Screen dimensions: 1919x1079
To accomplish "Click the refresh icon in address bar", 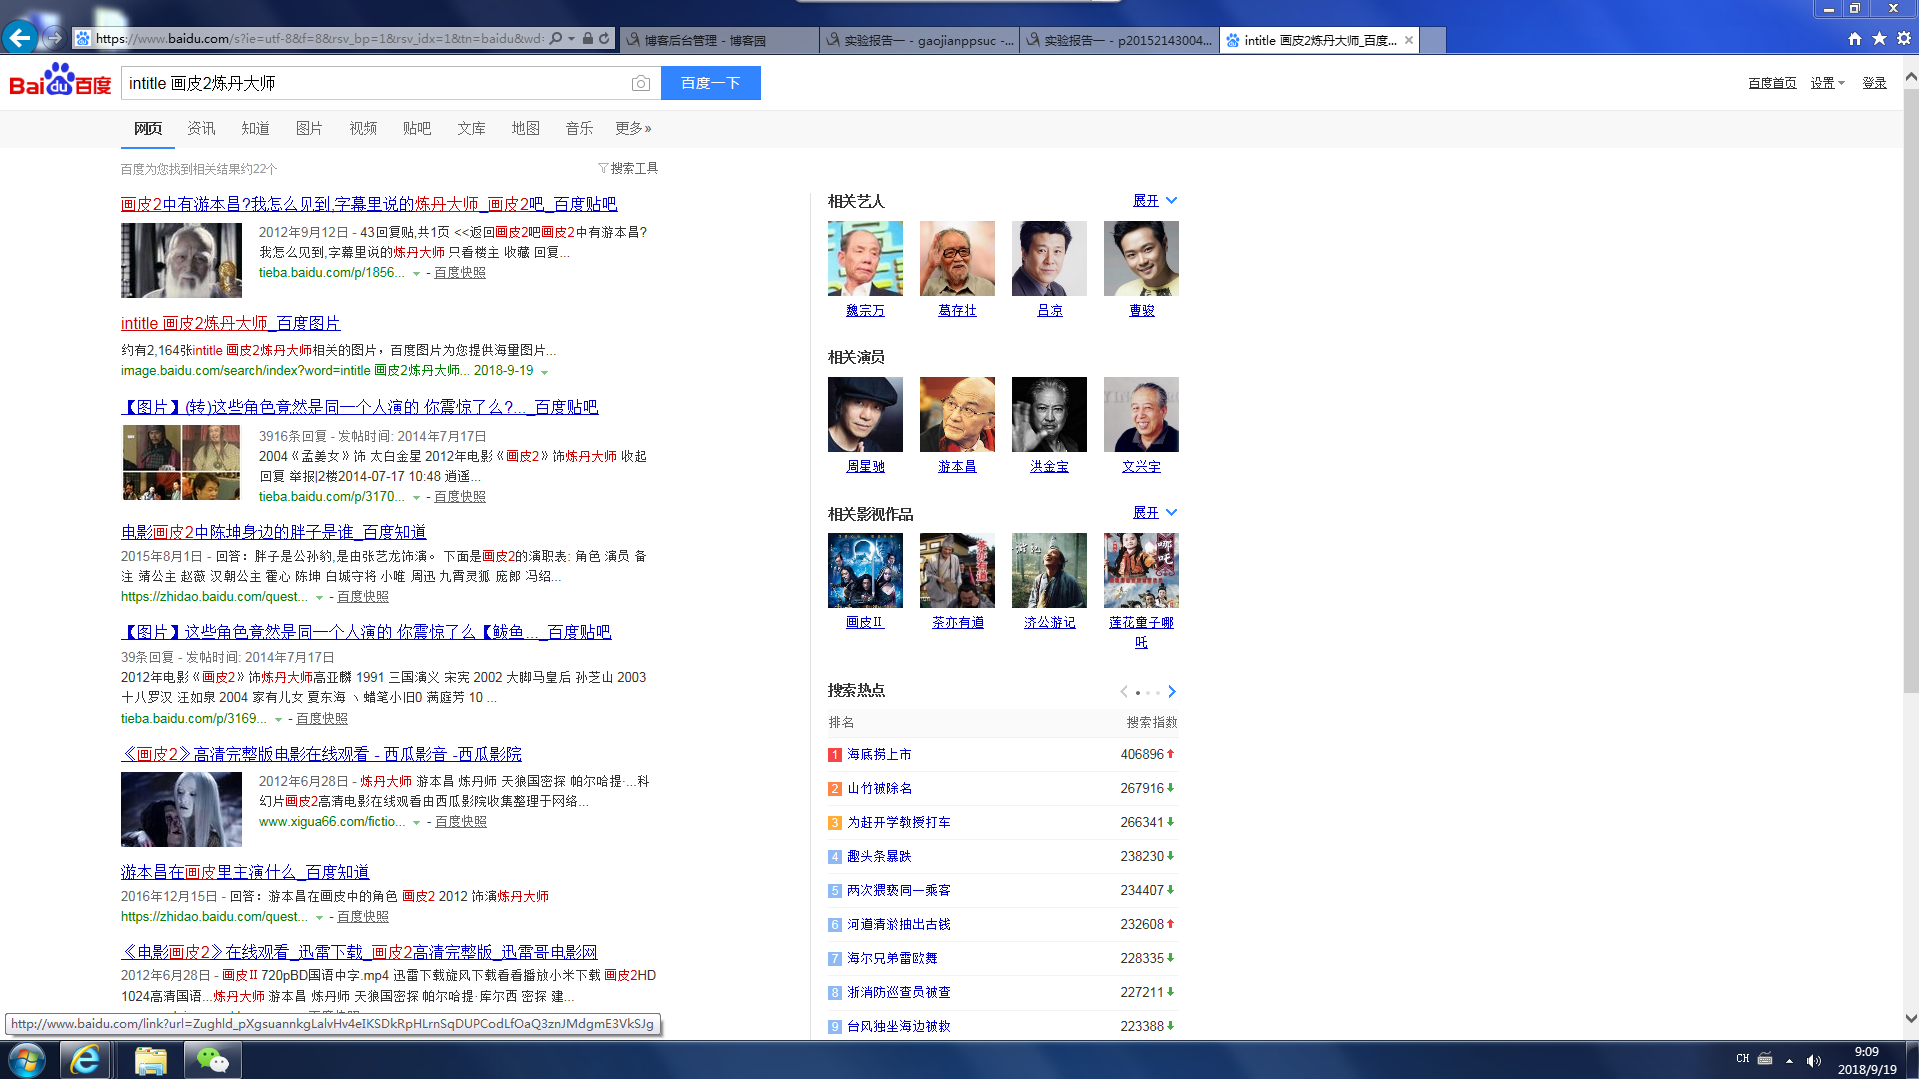I will click(x=604, y=39).
